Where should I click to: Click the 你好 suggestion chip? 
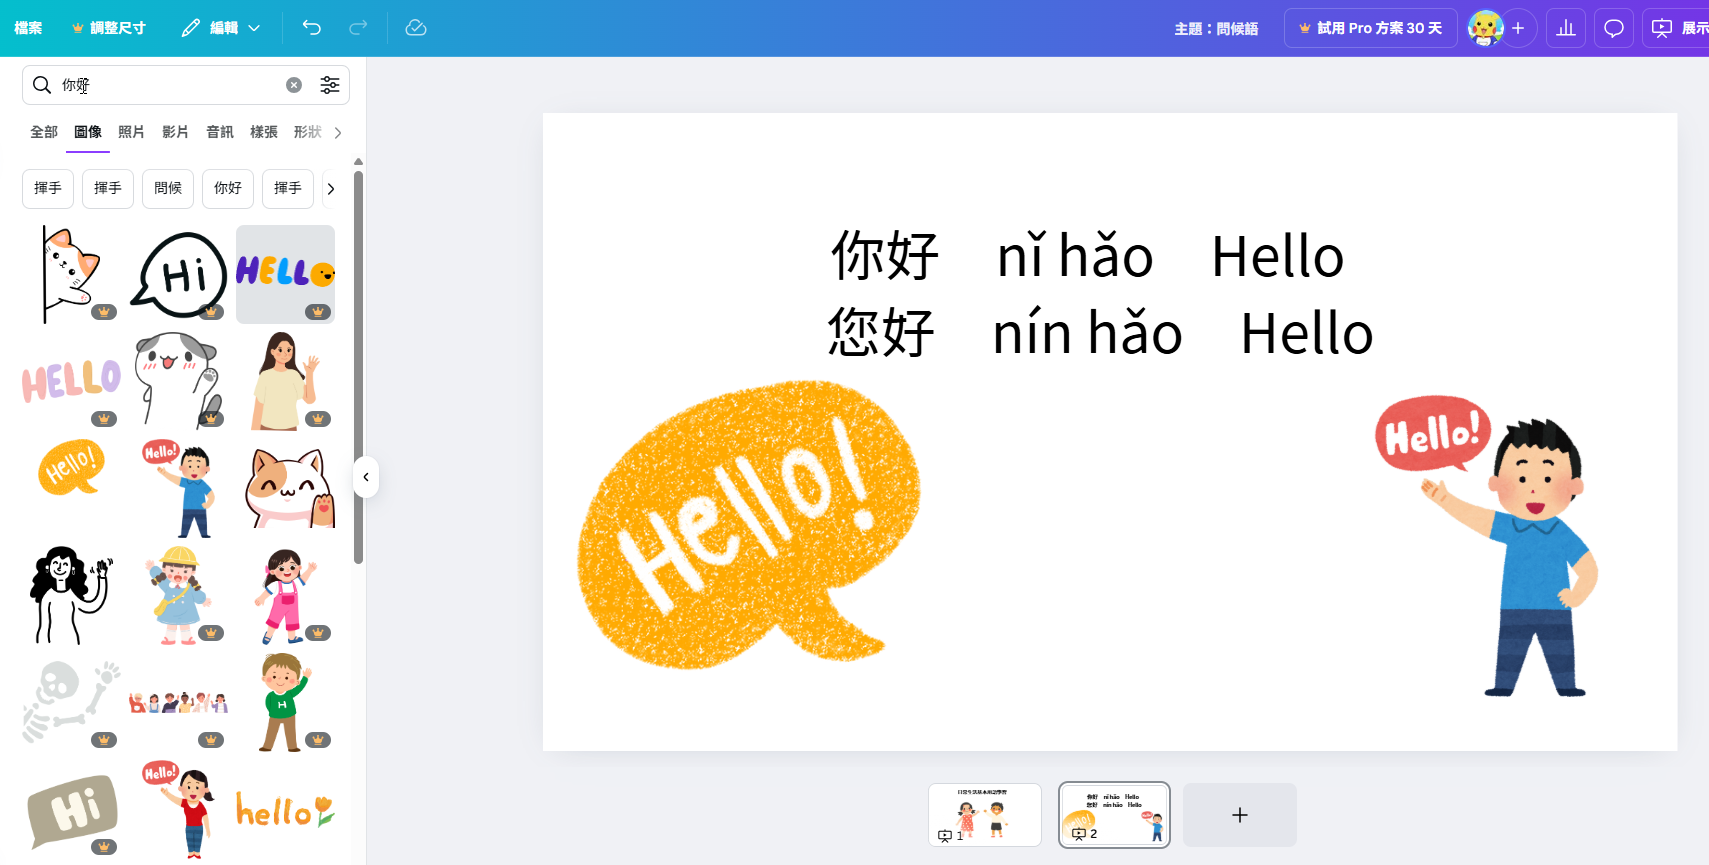click(x=228, y=188)
